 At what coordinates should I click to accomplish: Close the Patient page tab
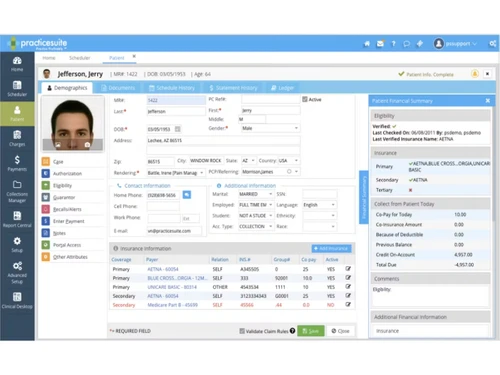tap(134, 56)
